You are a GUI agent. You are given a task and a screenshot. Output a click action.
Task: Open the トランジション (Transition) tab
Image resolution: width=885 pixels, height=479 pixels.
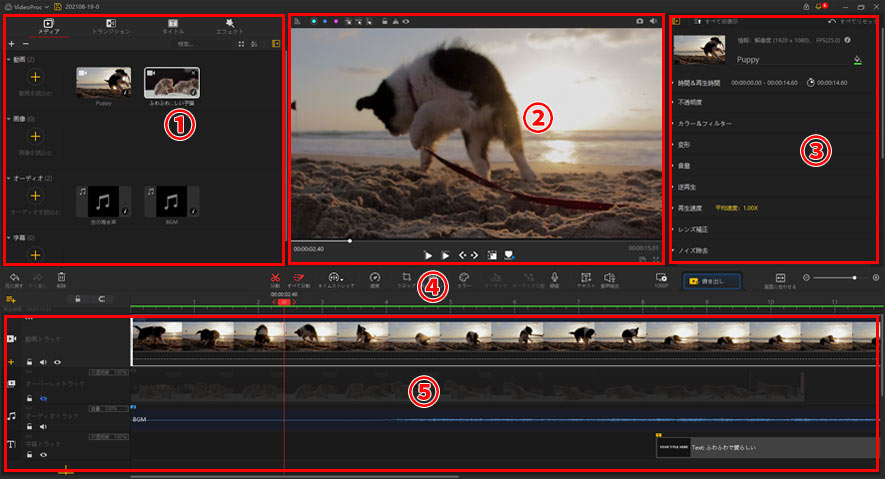click(x=111, y=27)
